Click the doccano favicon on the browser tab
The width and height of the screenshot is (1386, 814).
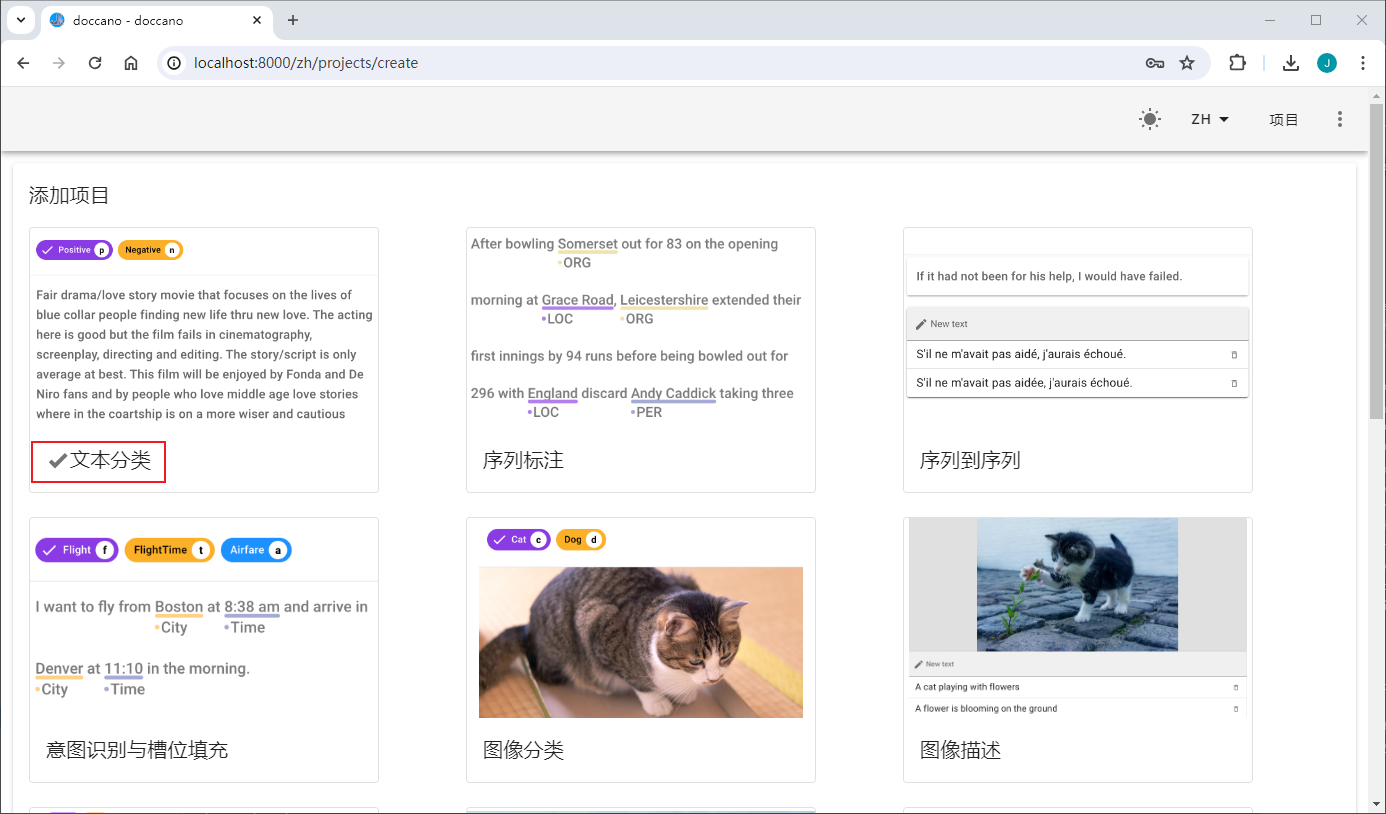[x=57, y=19]
